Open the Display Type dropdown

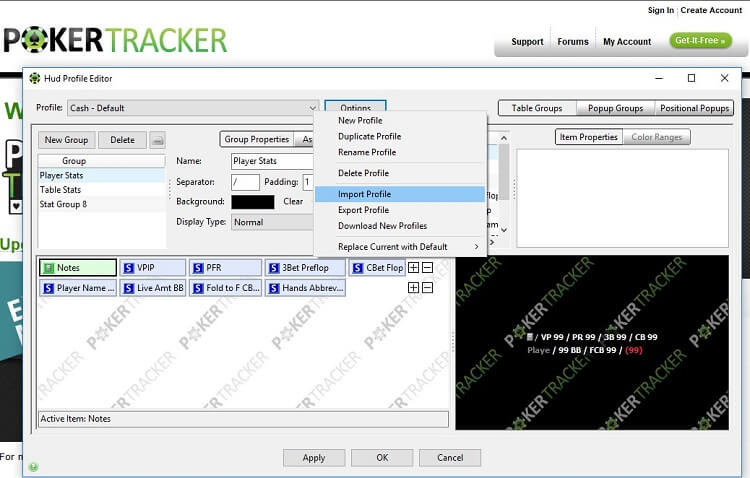tap(273, 222)
